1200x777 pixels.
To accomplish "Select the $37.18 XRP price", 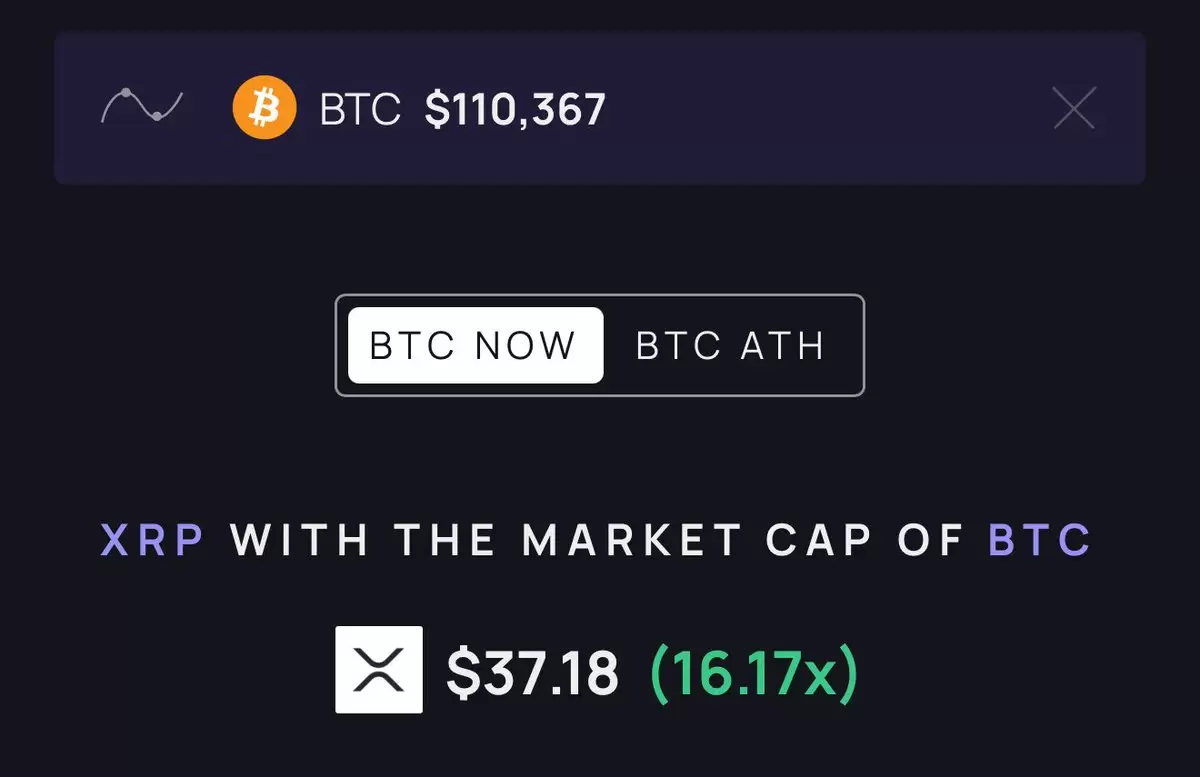I will 532,671.
